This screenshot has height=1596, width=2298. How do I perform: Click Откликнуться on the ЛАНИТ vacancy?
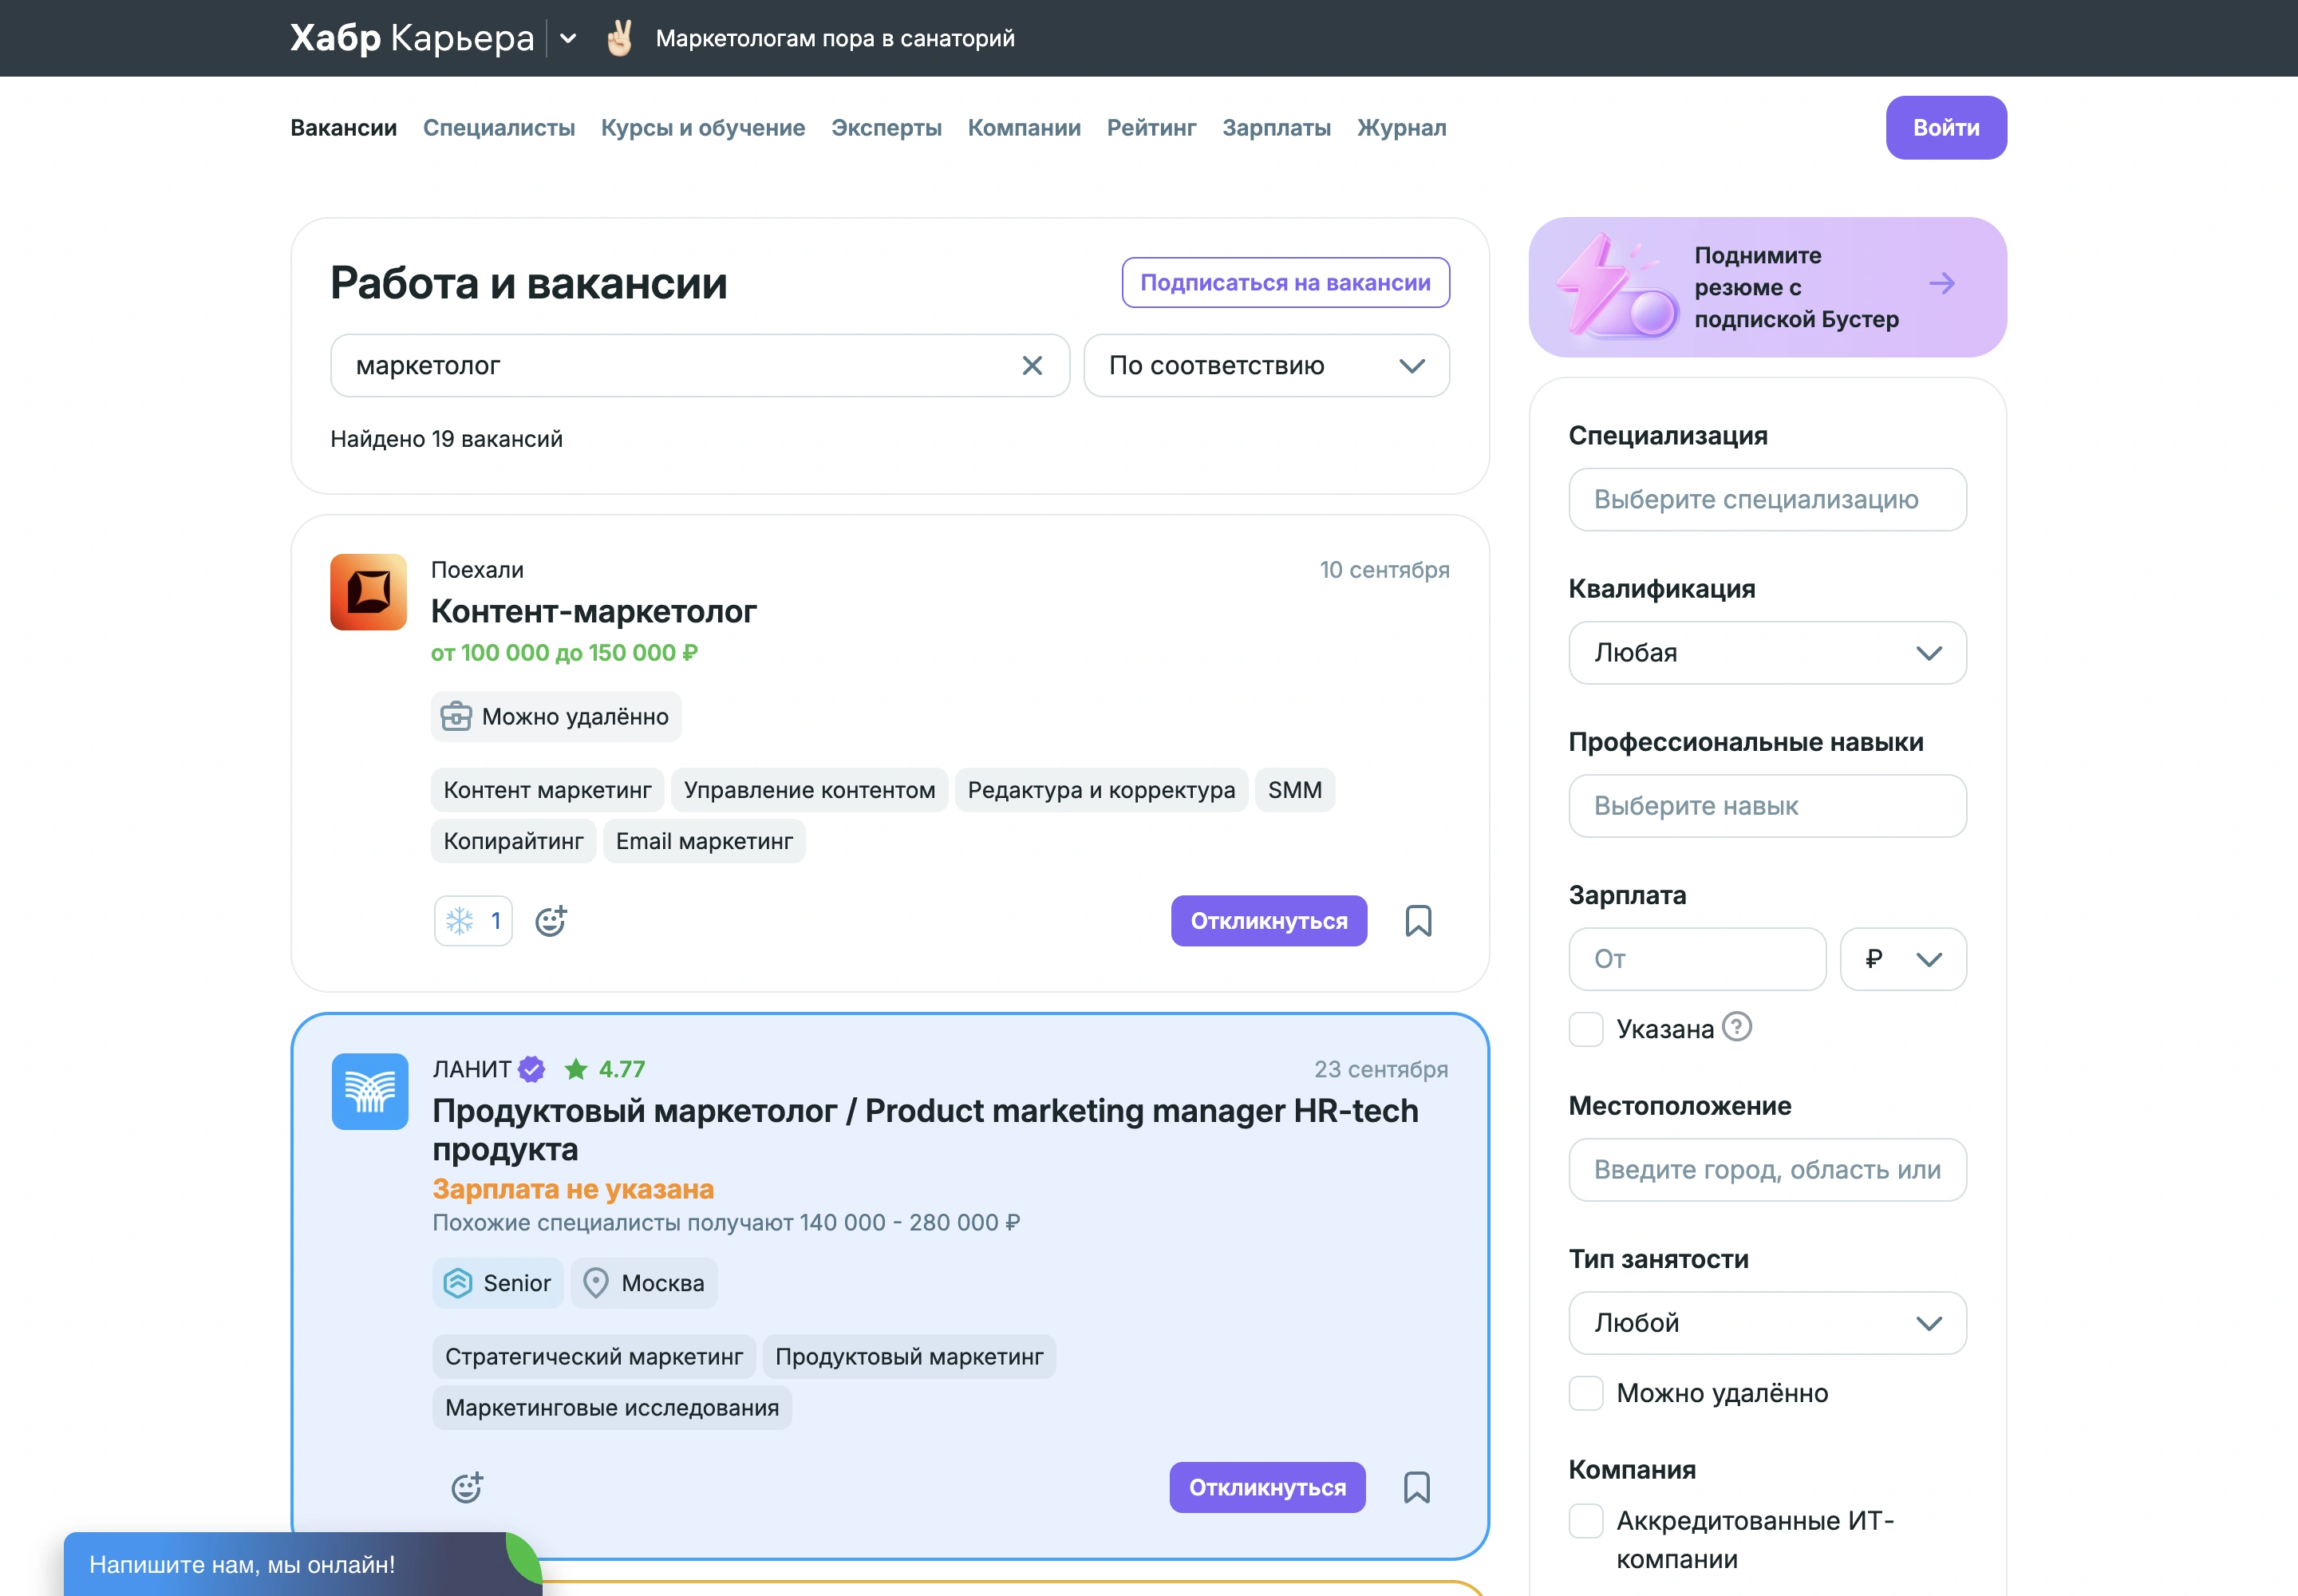[x=1267, y=1488]
